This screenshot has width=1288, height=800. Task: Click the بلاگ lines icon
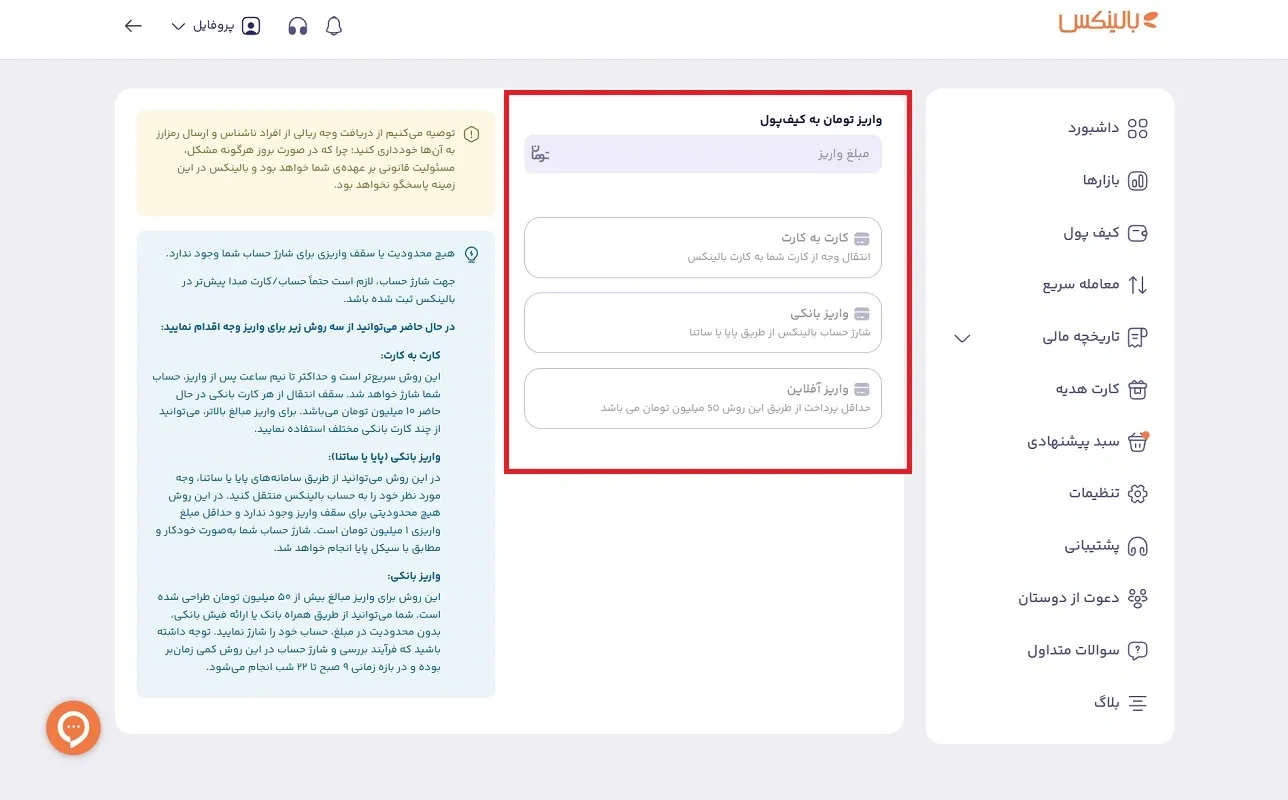pos(1137,703)
